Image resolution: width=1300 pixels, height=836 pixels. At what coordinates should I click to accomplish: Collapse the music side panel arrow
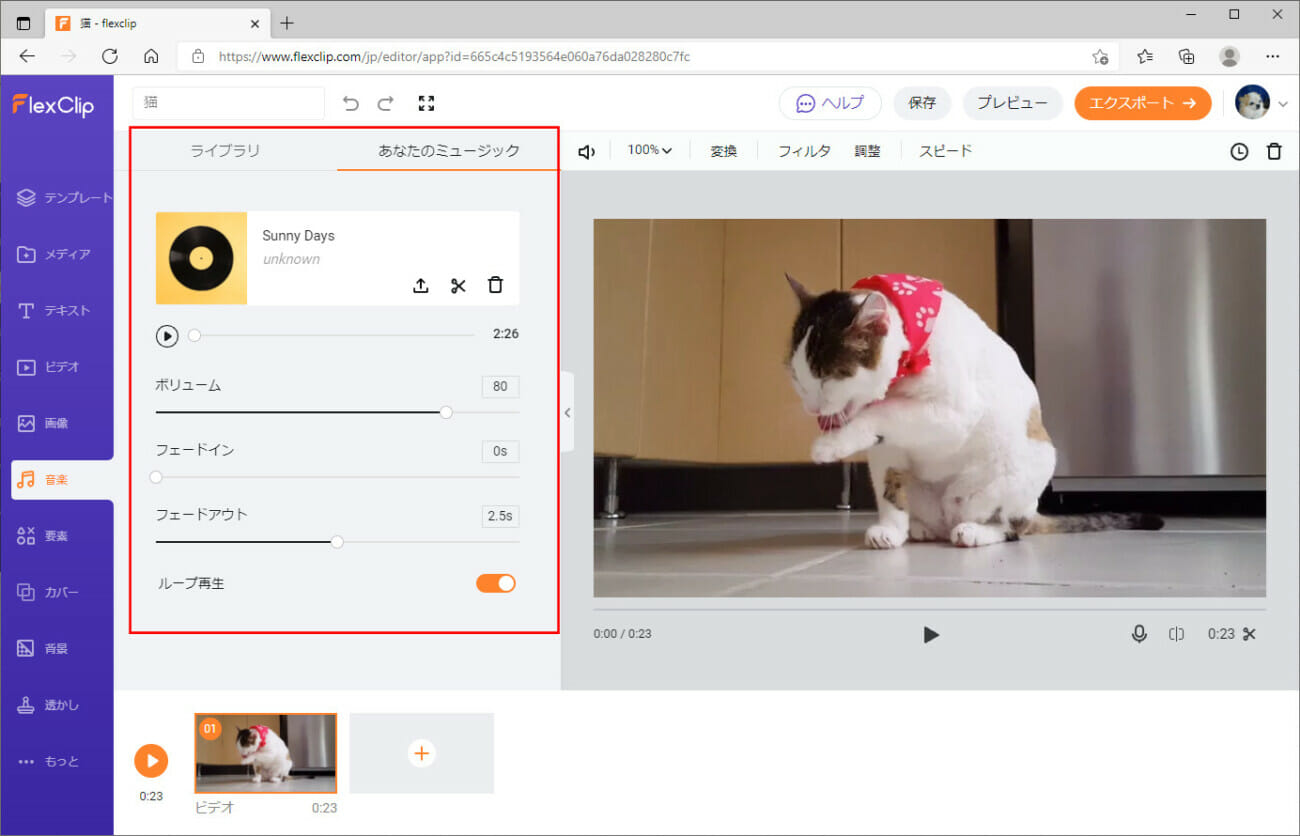[x=567, y=412]
